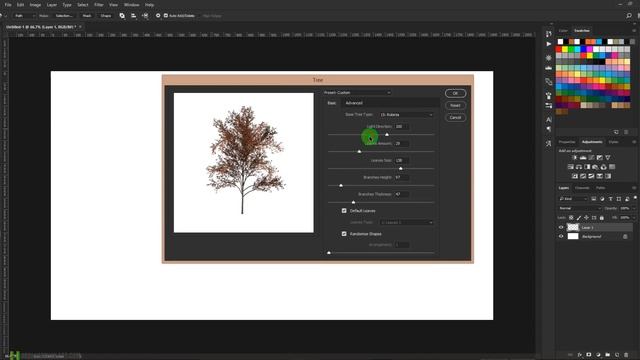This screenshot has width=640, height=360.
Task: Click Cancel in the Tree dialog
Action: [x=455, y=118]
